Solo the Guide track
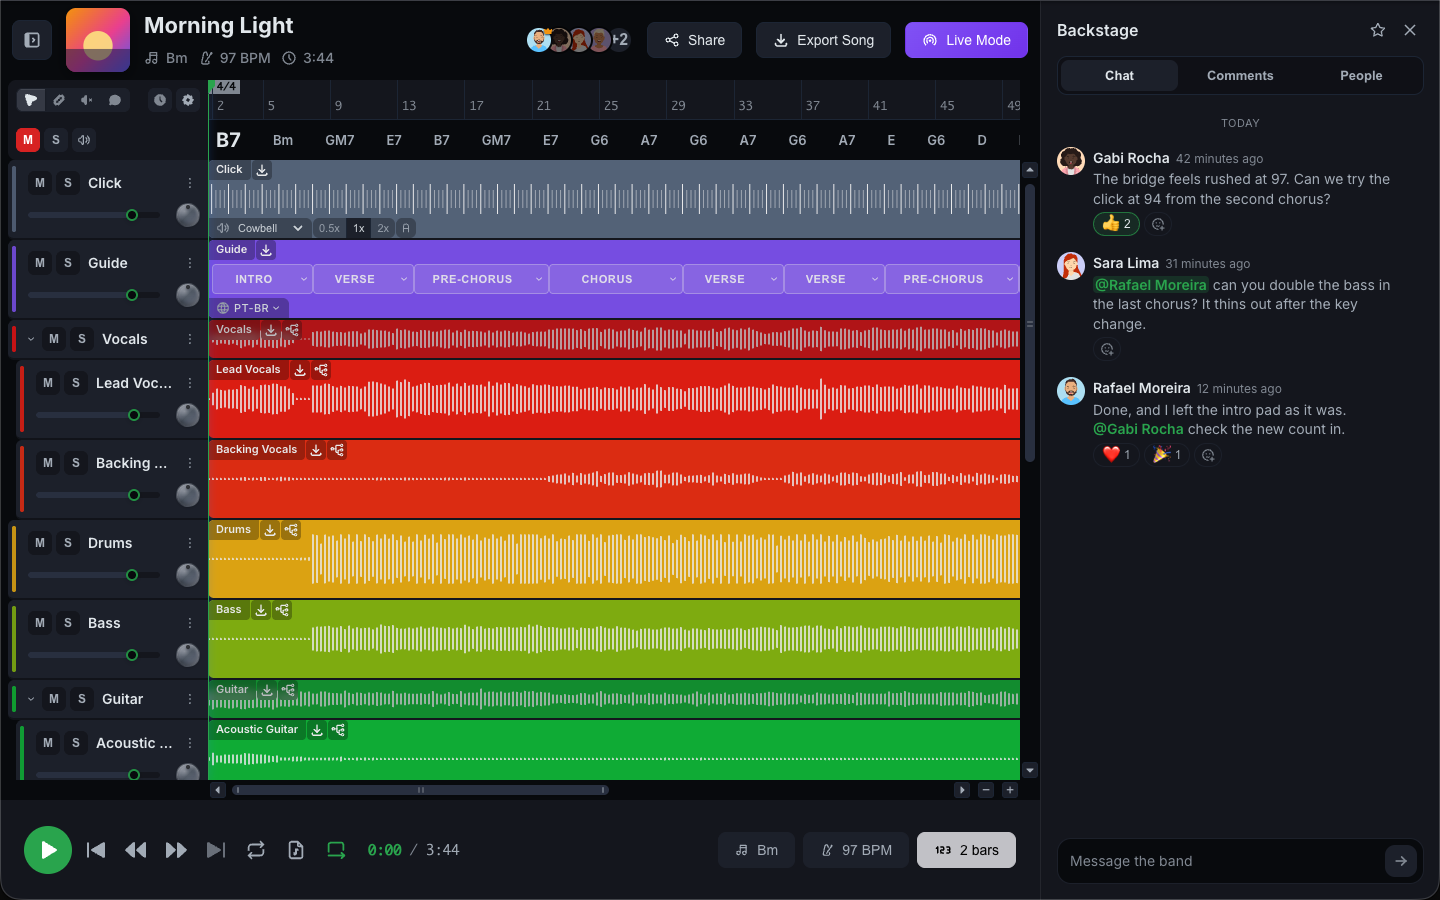 68,263
